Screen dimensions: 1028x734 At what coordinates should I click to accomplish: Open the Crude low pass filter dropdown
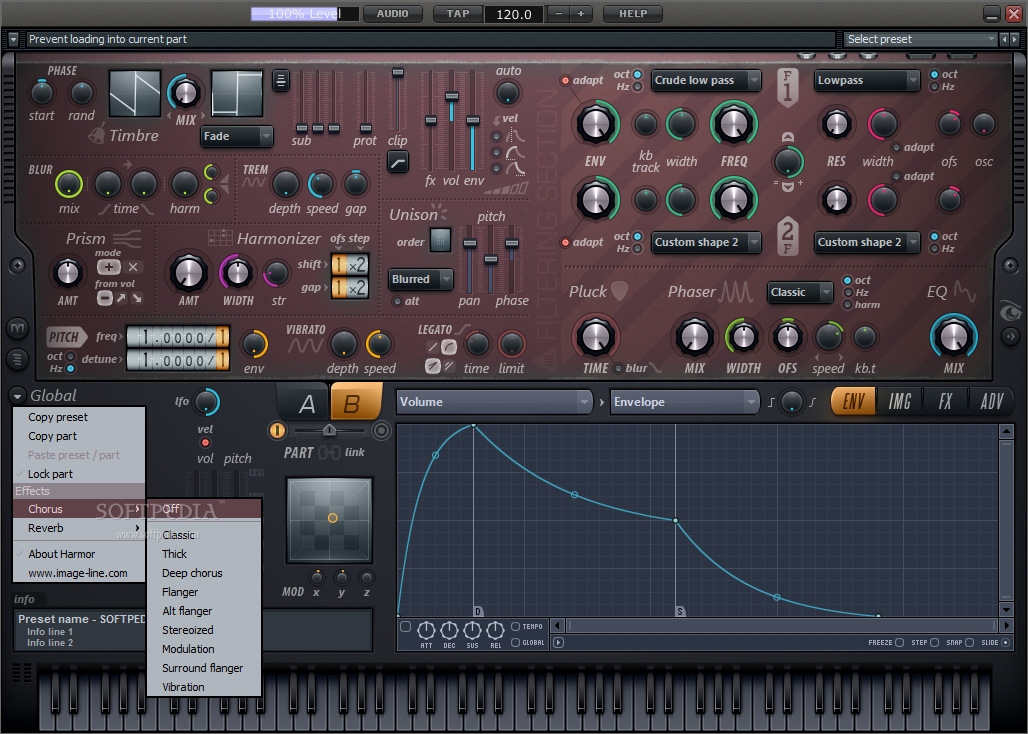706,81
